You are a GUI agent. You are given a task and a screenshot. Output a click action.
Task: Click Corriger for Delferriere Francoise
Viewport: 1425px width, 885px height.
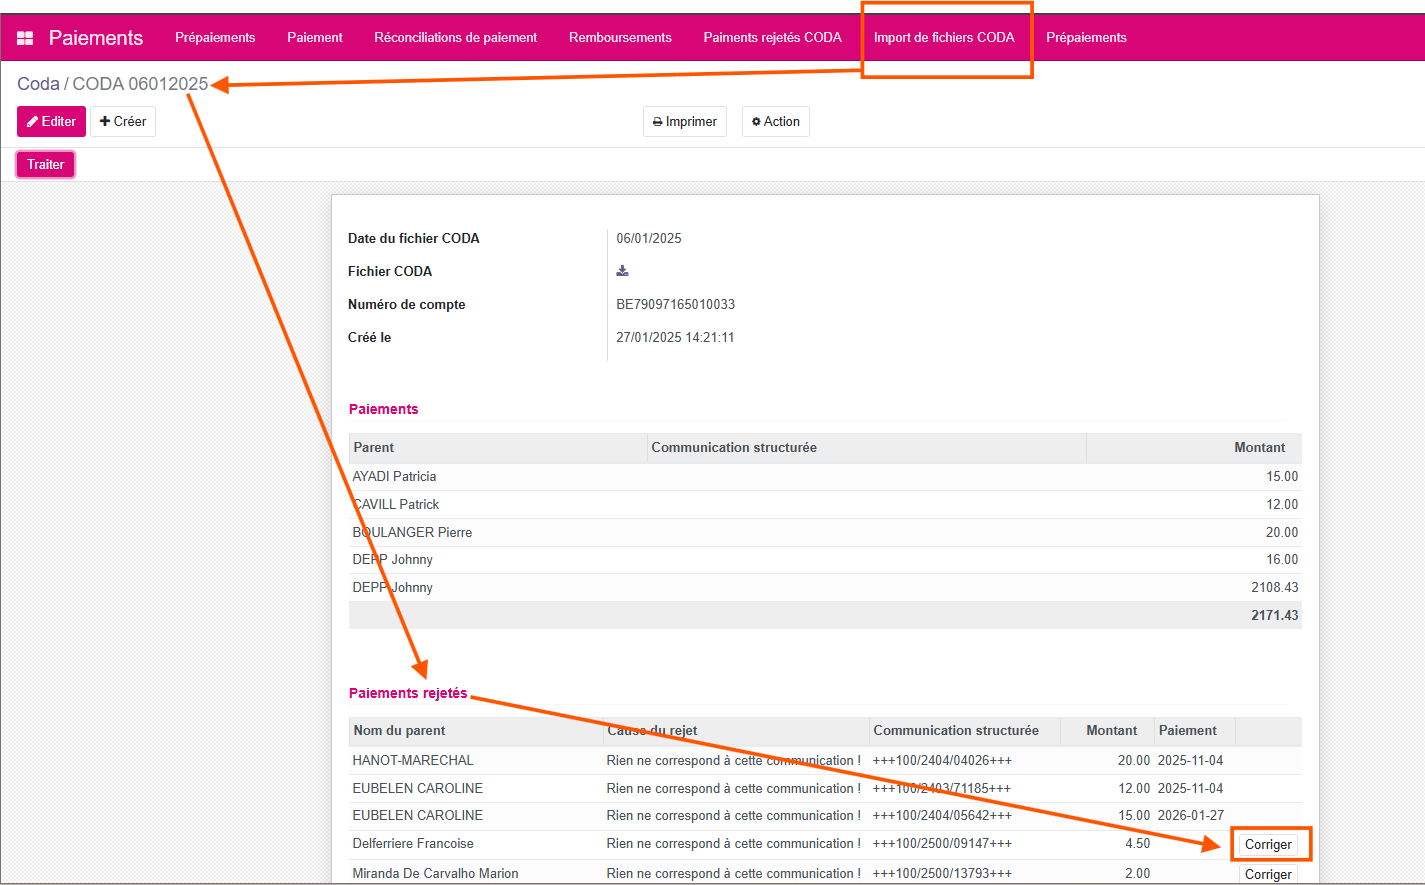[1267, 844]
